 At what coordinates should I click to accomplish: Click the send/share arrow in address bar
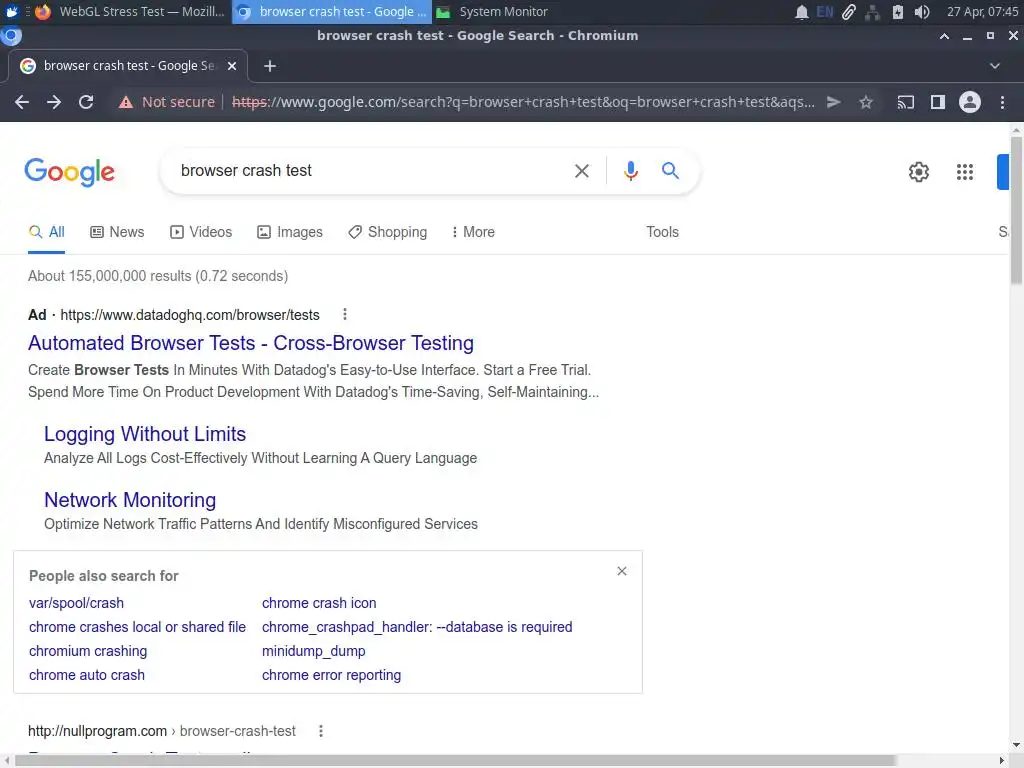coord(833,102)
